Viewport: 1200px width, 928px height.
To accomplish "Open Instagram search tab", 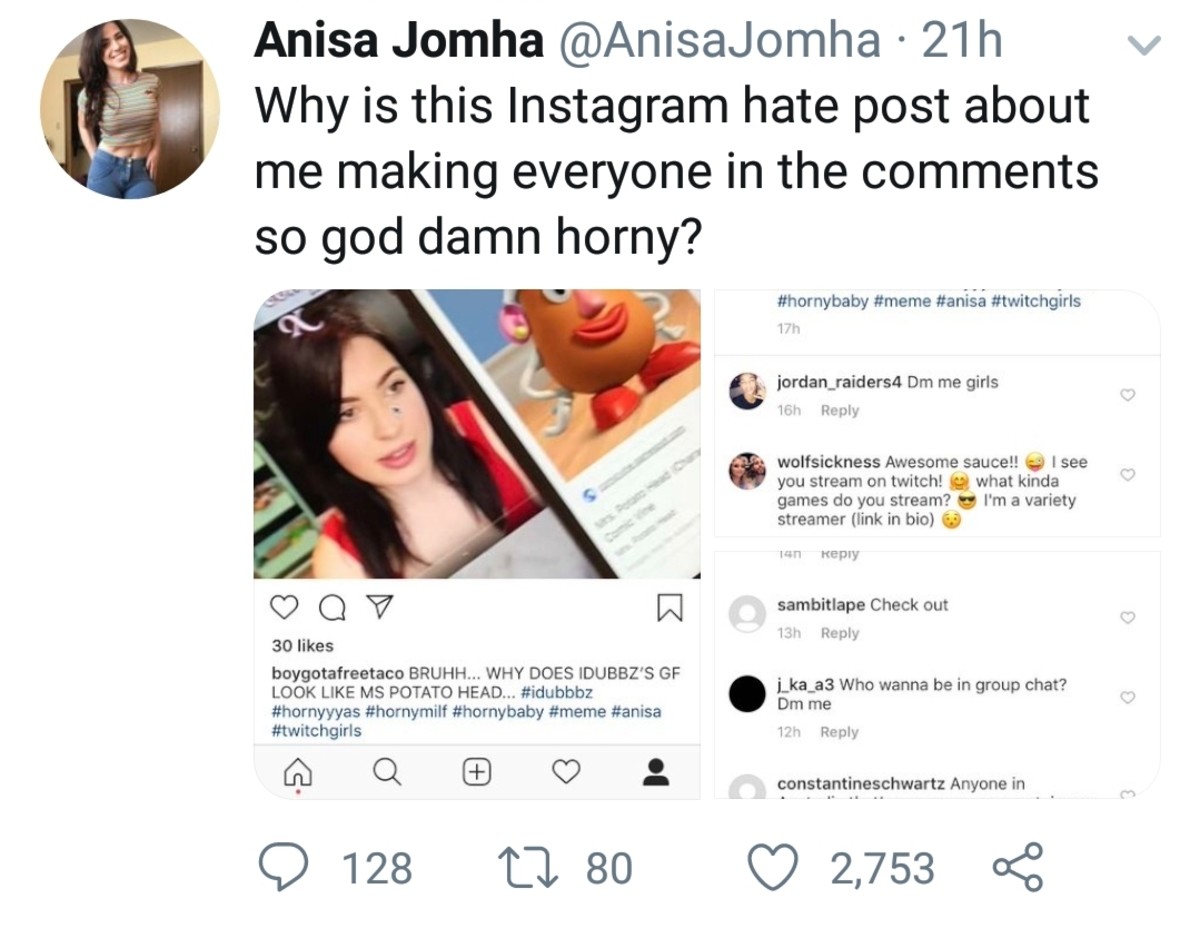I will tap(388, 772).
